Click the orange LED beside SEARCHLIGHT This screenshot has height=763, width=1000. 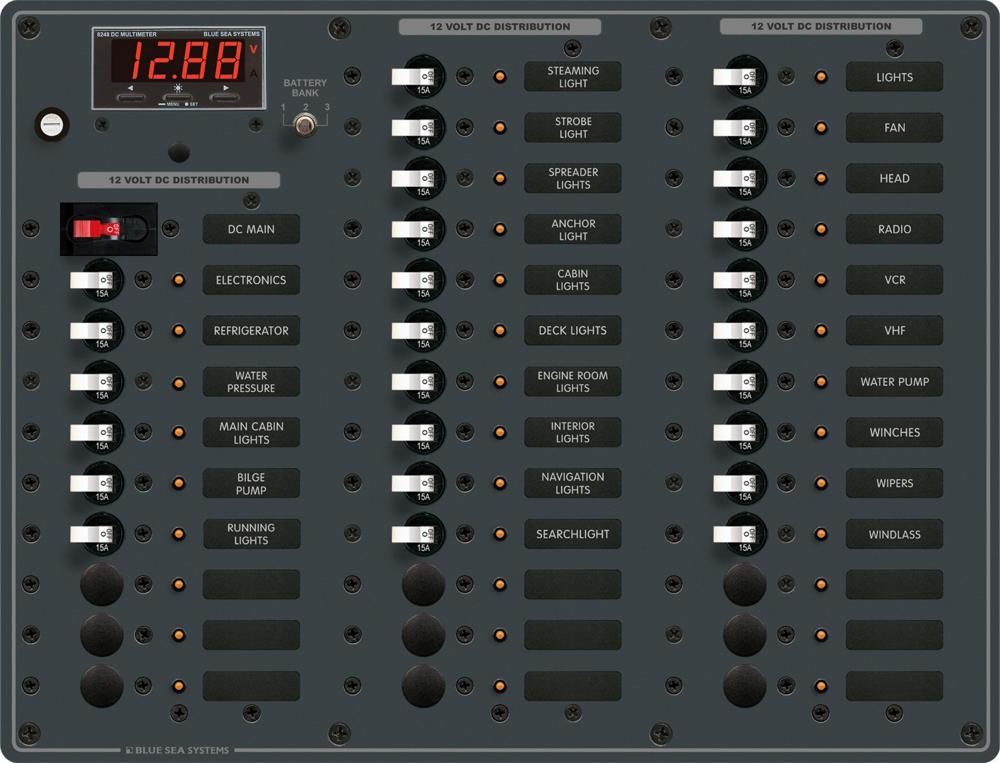click(x=499, y=534)
